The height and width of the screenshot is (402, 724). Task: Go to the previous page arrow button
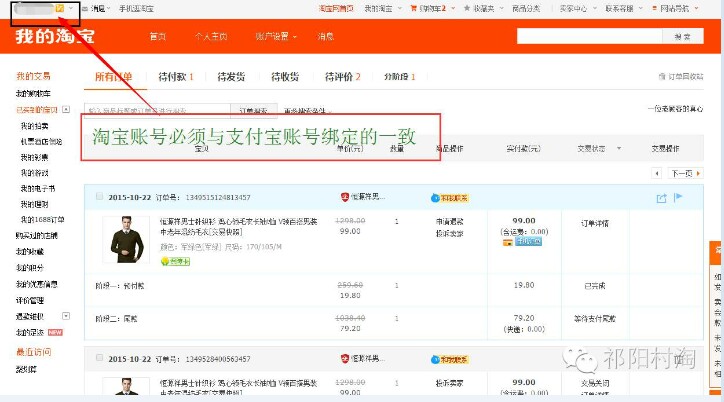coord(657,174)
